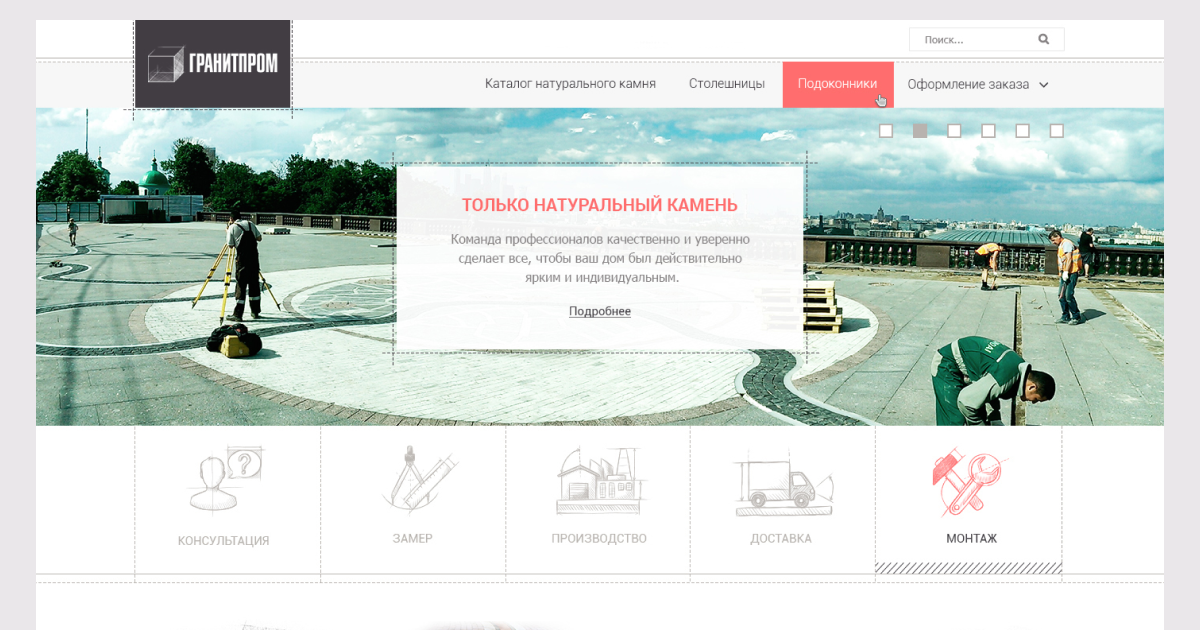Switch to third slider dot
This screenshot has width=1200, height=630.
(x=954, y=131)
